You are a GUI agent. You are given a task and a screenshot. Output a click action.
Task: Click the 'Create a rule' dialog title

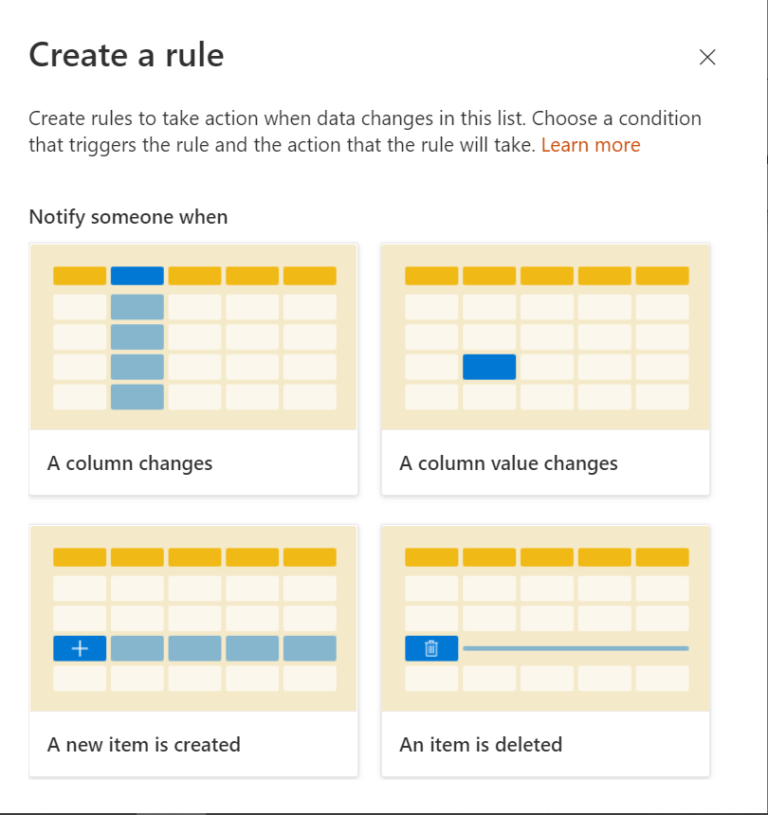point(126,55)
